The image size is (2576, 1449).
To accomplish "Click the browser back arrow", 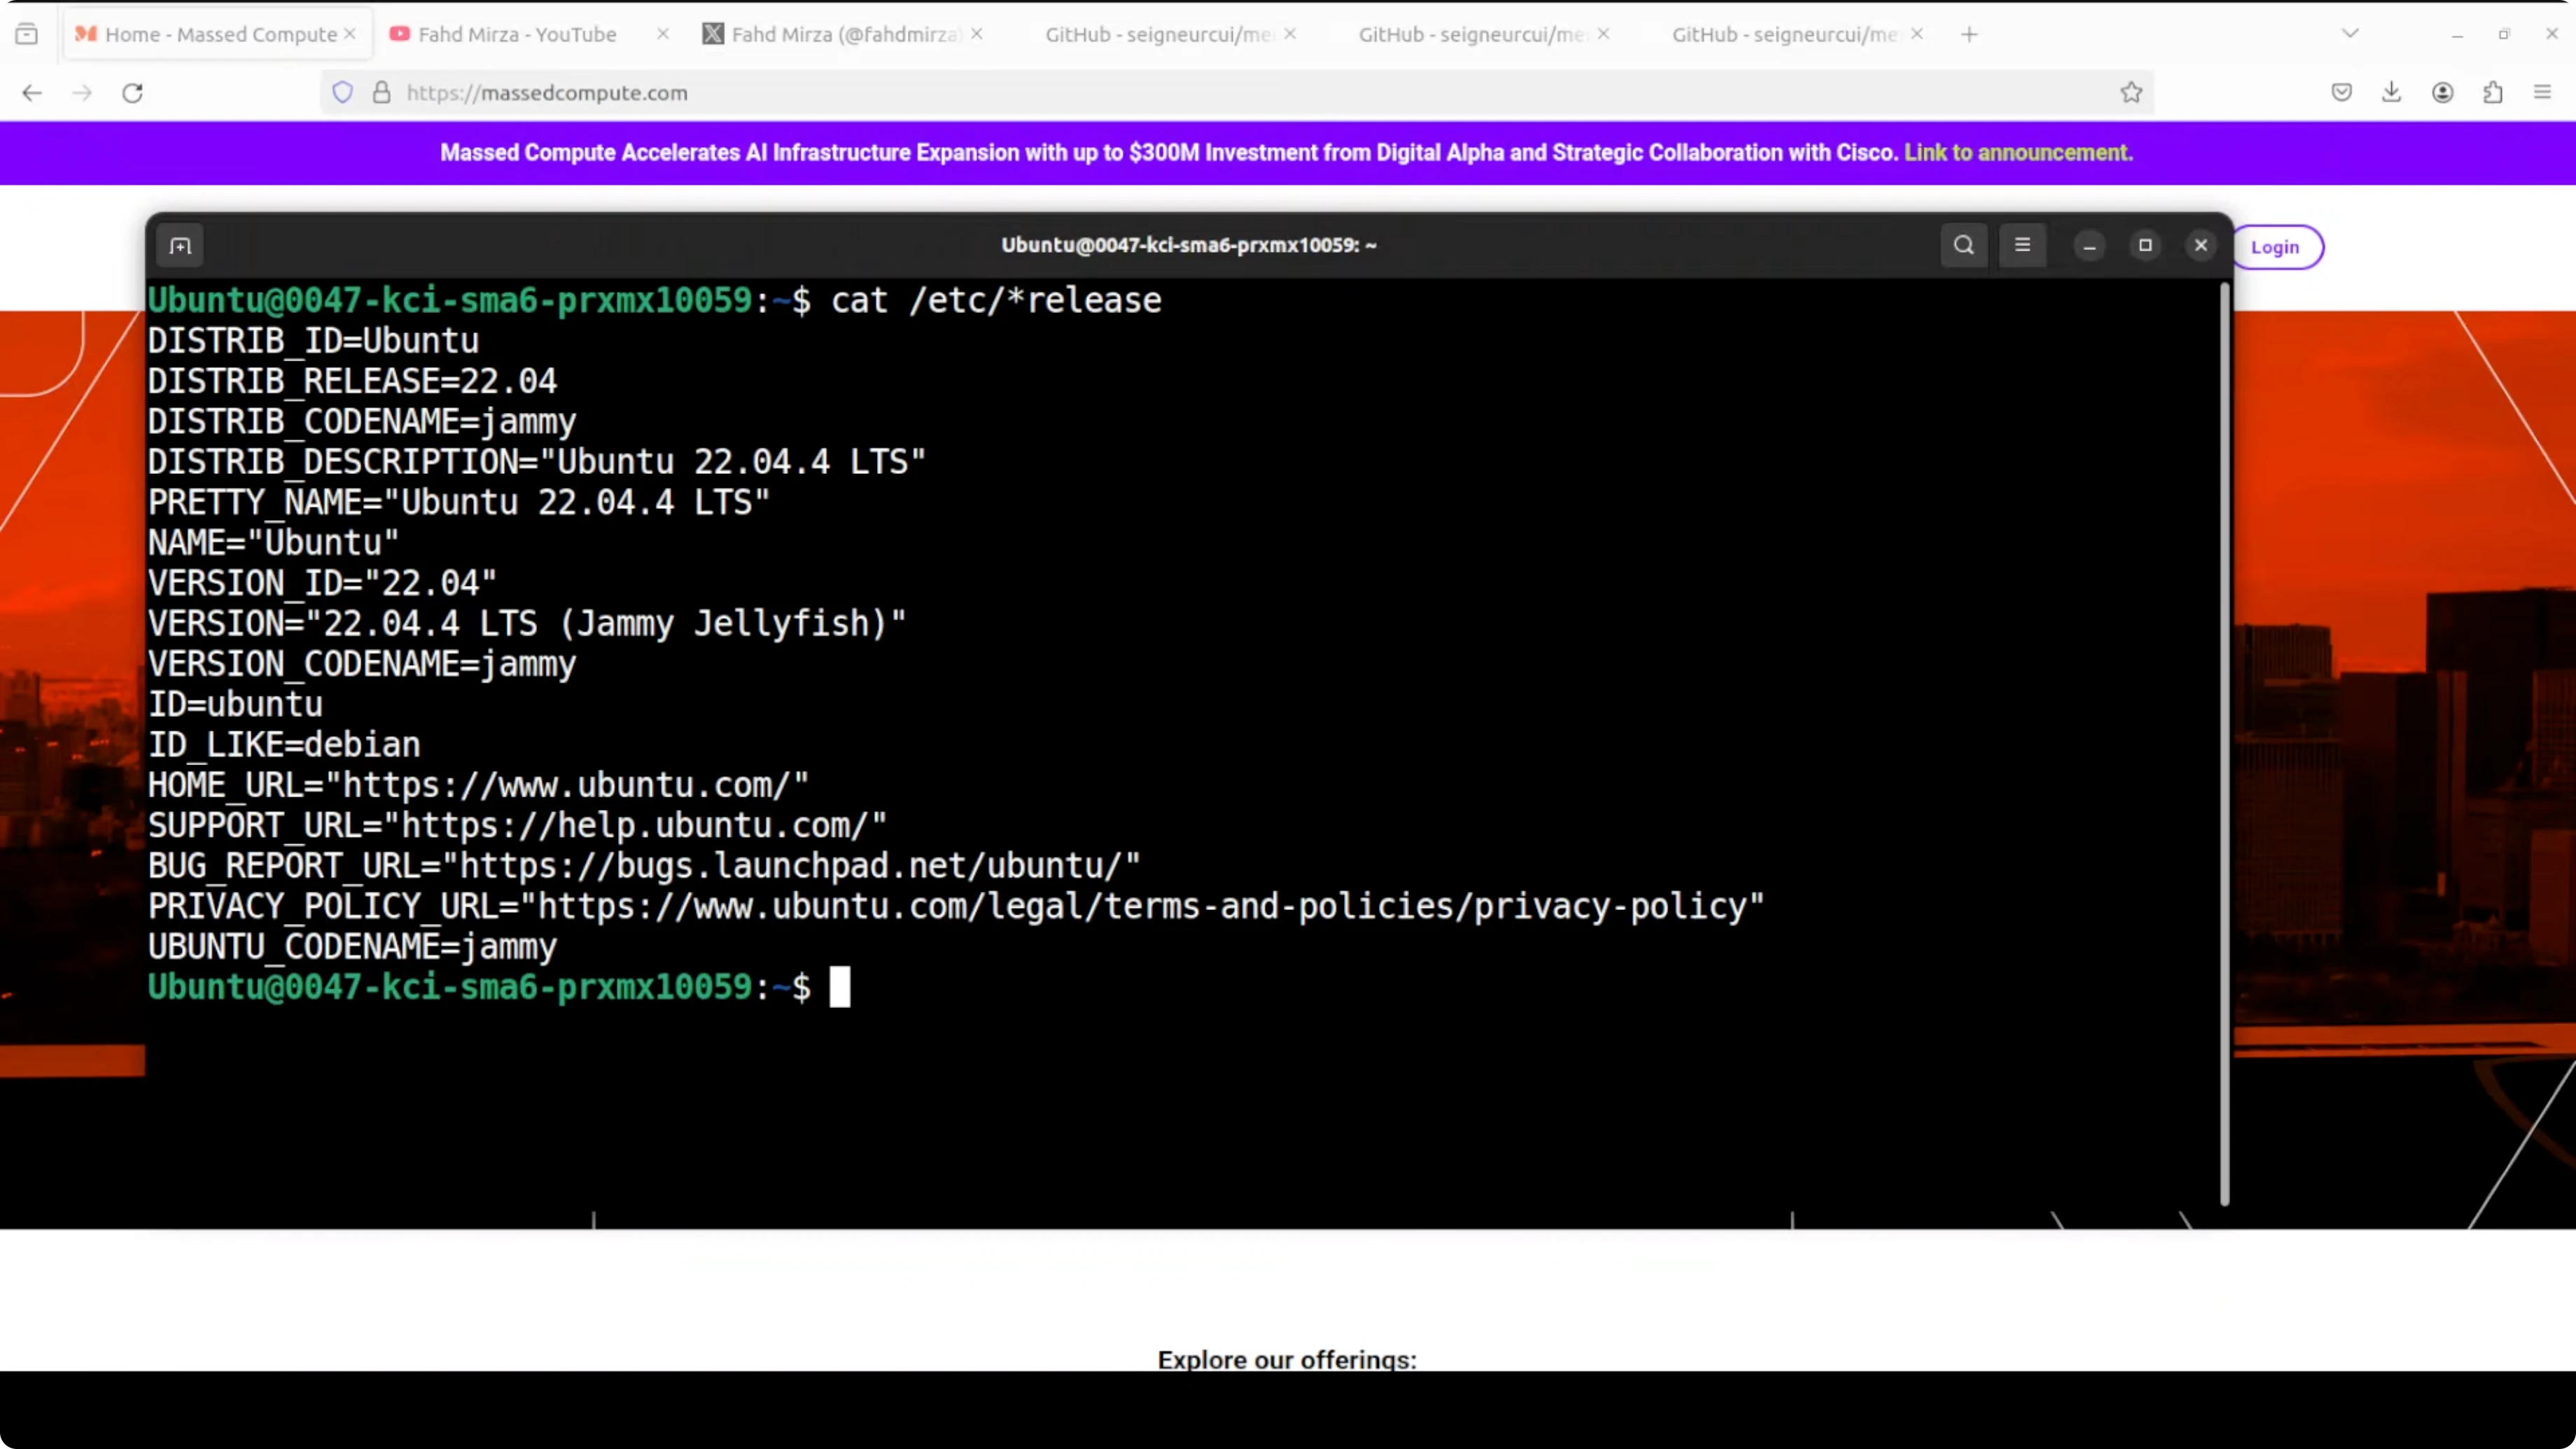I will coord(32,92).
